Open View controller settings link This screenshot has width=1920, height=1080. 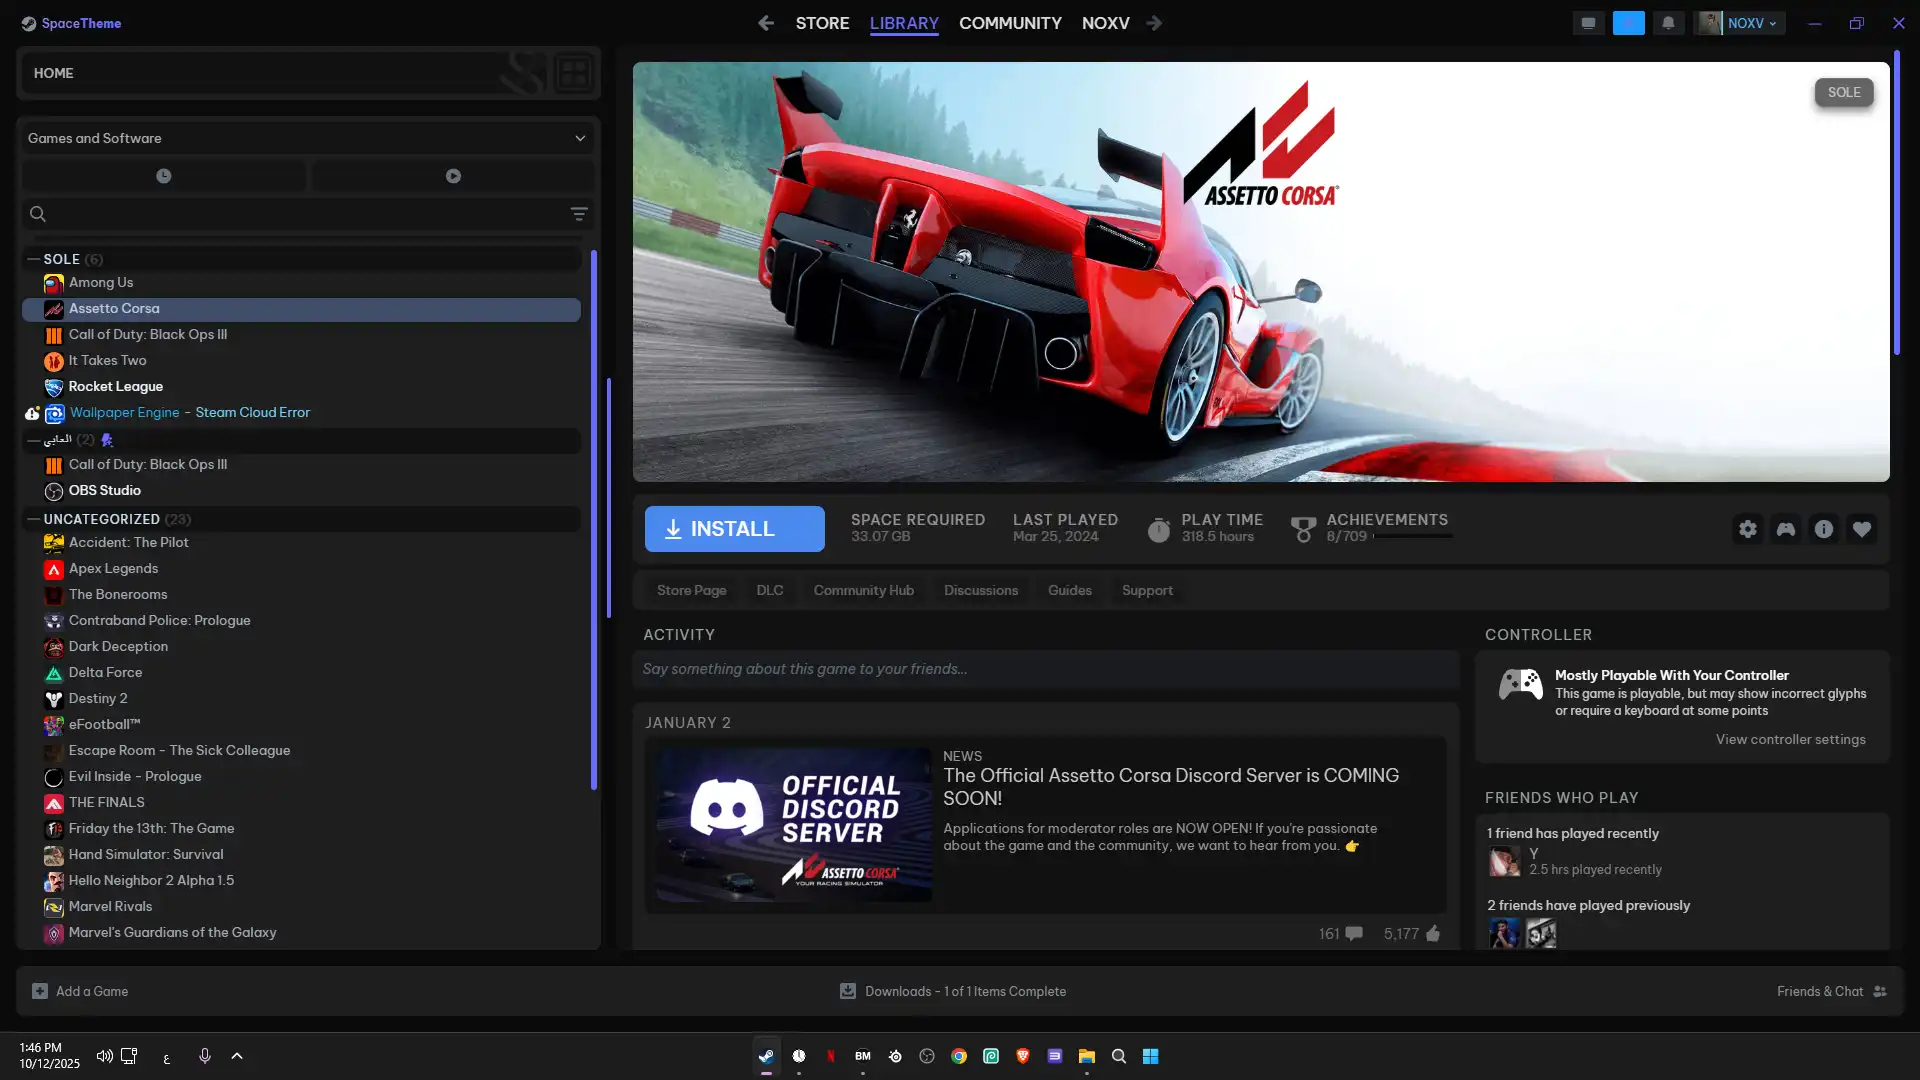pyautogui.click(x=1790, y=740)
